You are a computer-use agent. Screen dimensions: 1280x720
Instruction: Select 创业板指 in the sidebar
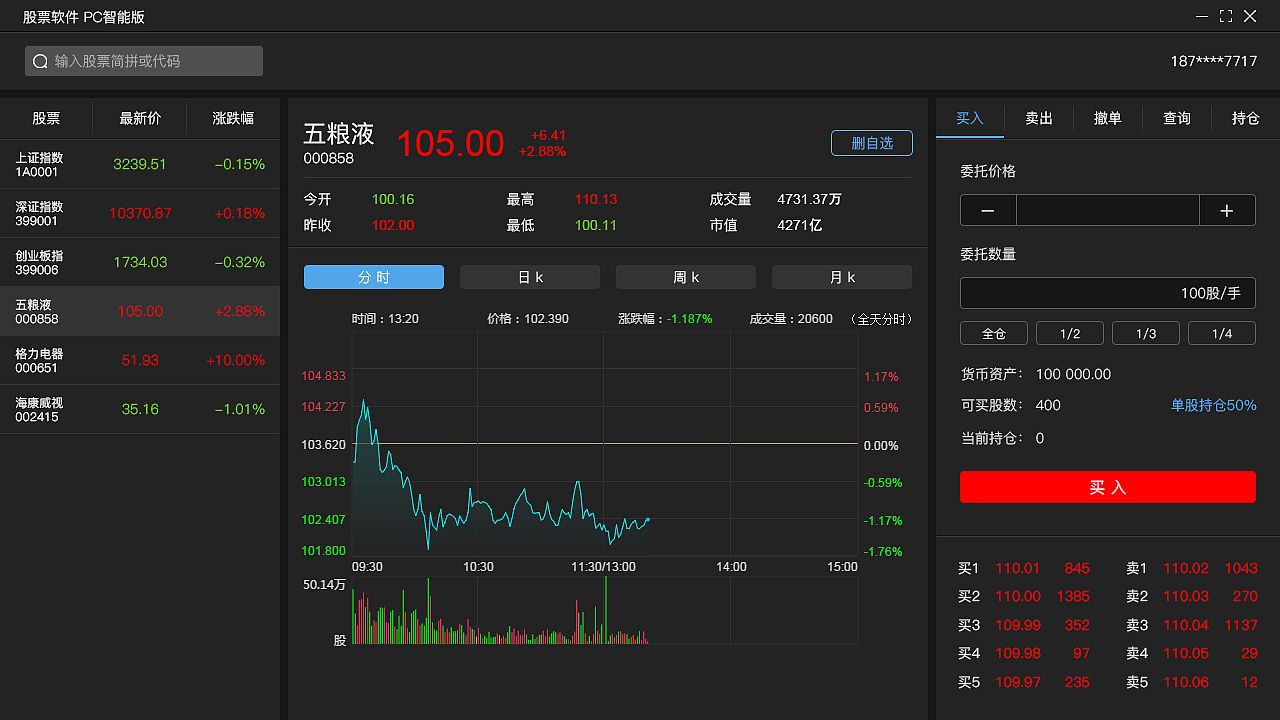140,262
